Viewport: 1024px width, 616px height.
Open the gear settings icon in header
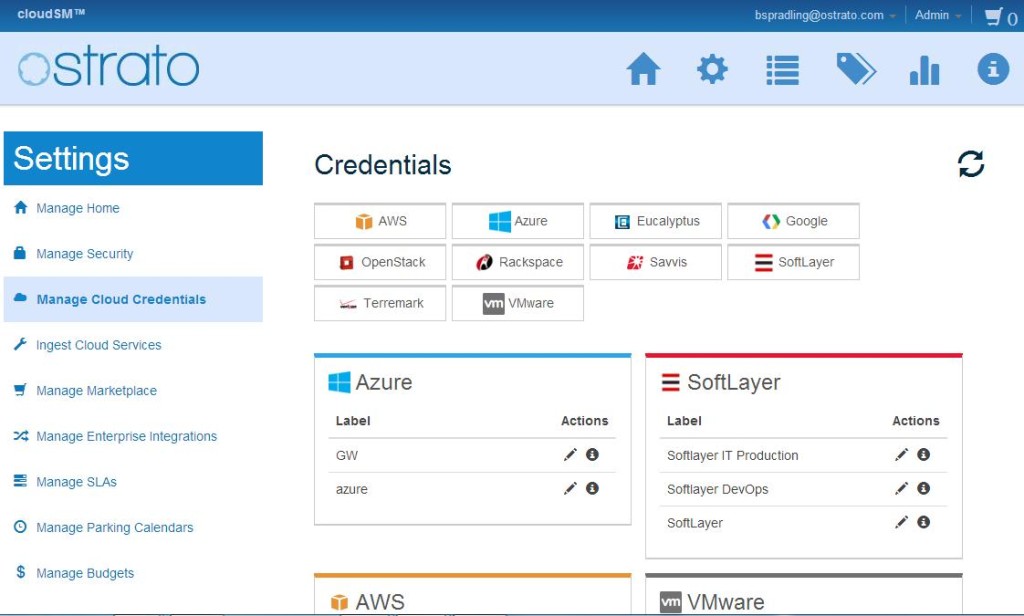pos(712,69)
